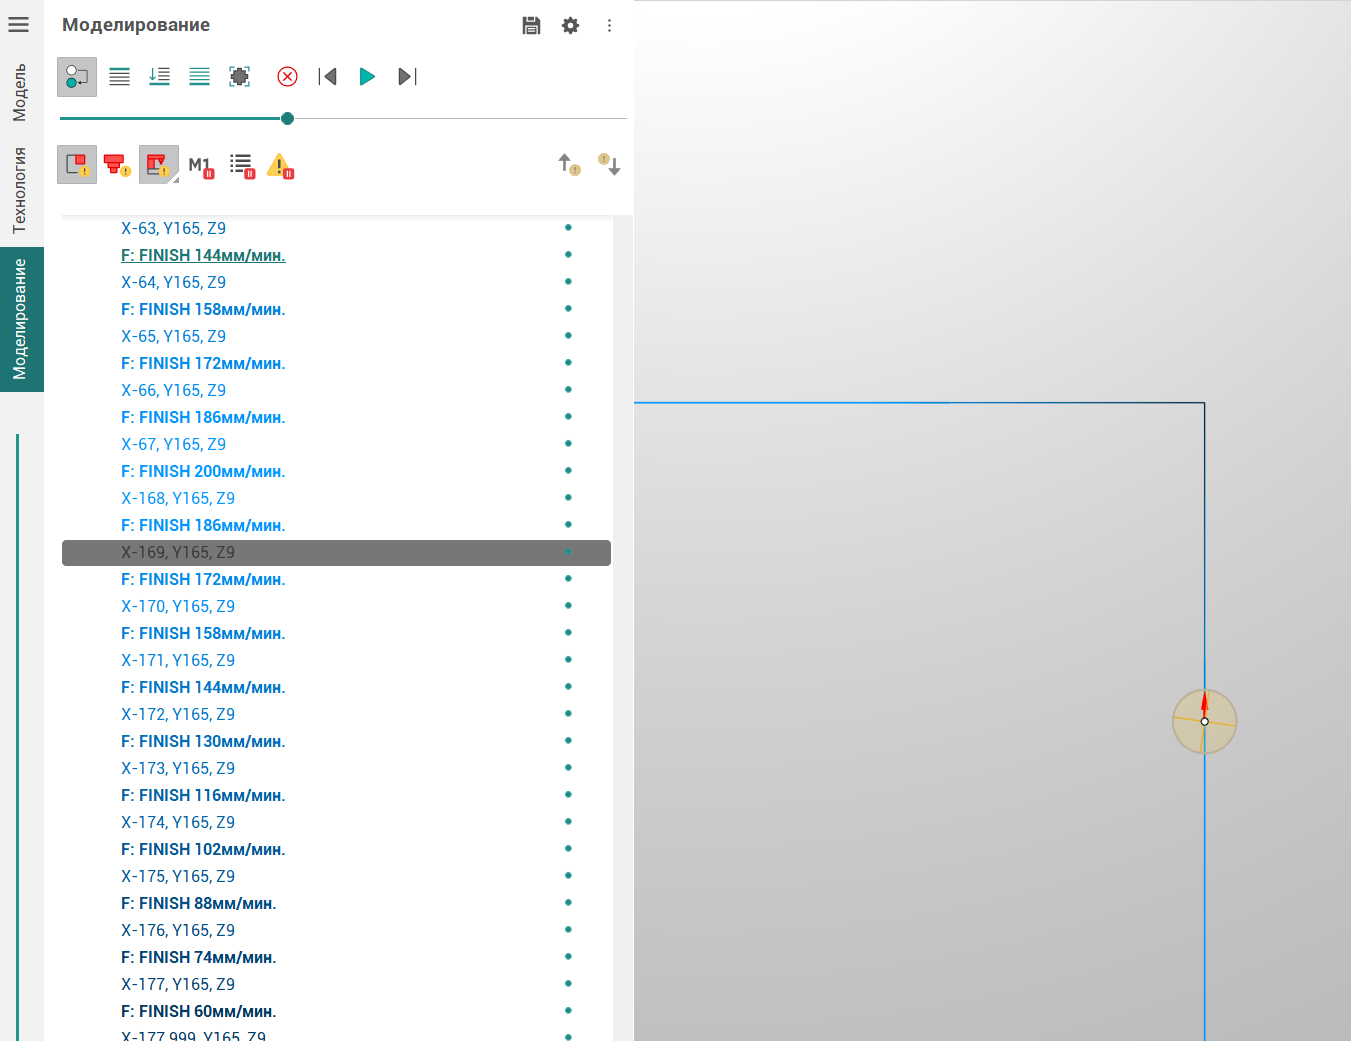Click the simulation progress slider handle
This screenshot has width=1351, height=1041.
click(287, 118)
